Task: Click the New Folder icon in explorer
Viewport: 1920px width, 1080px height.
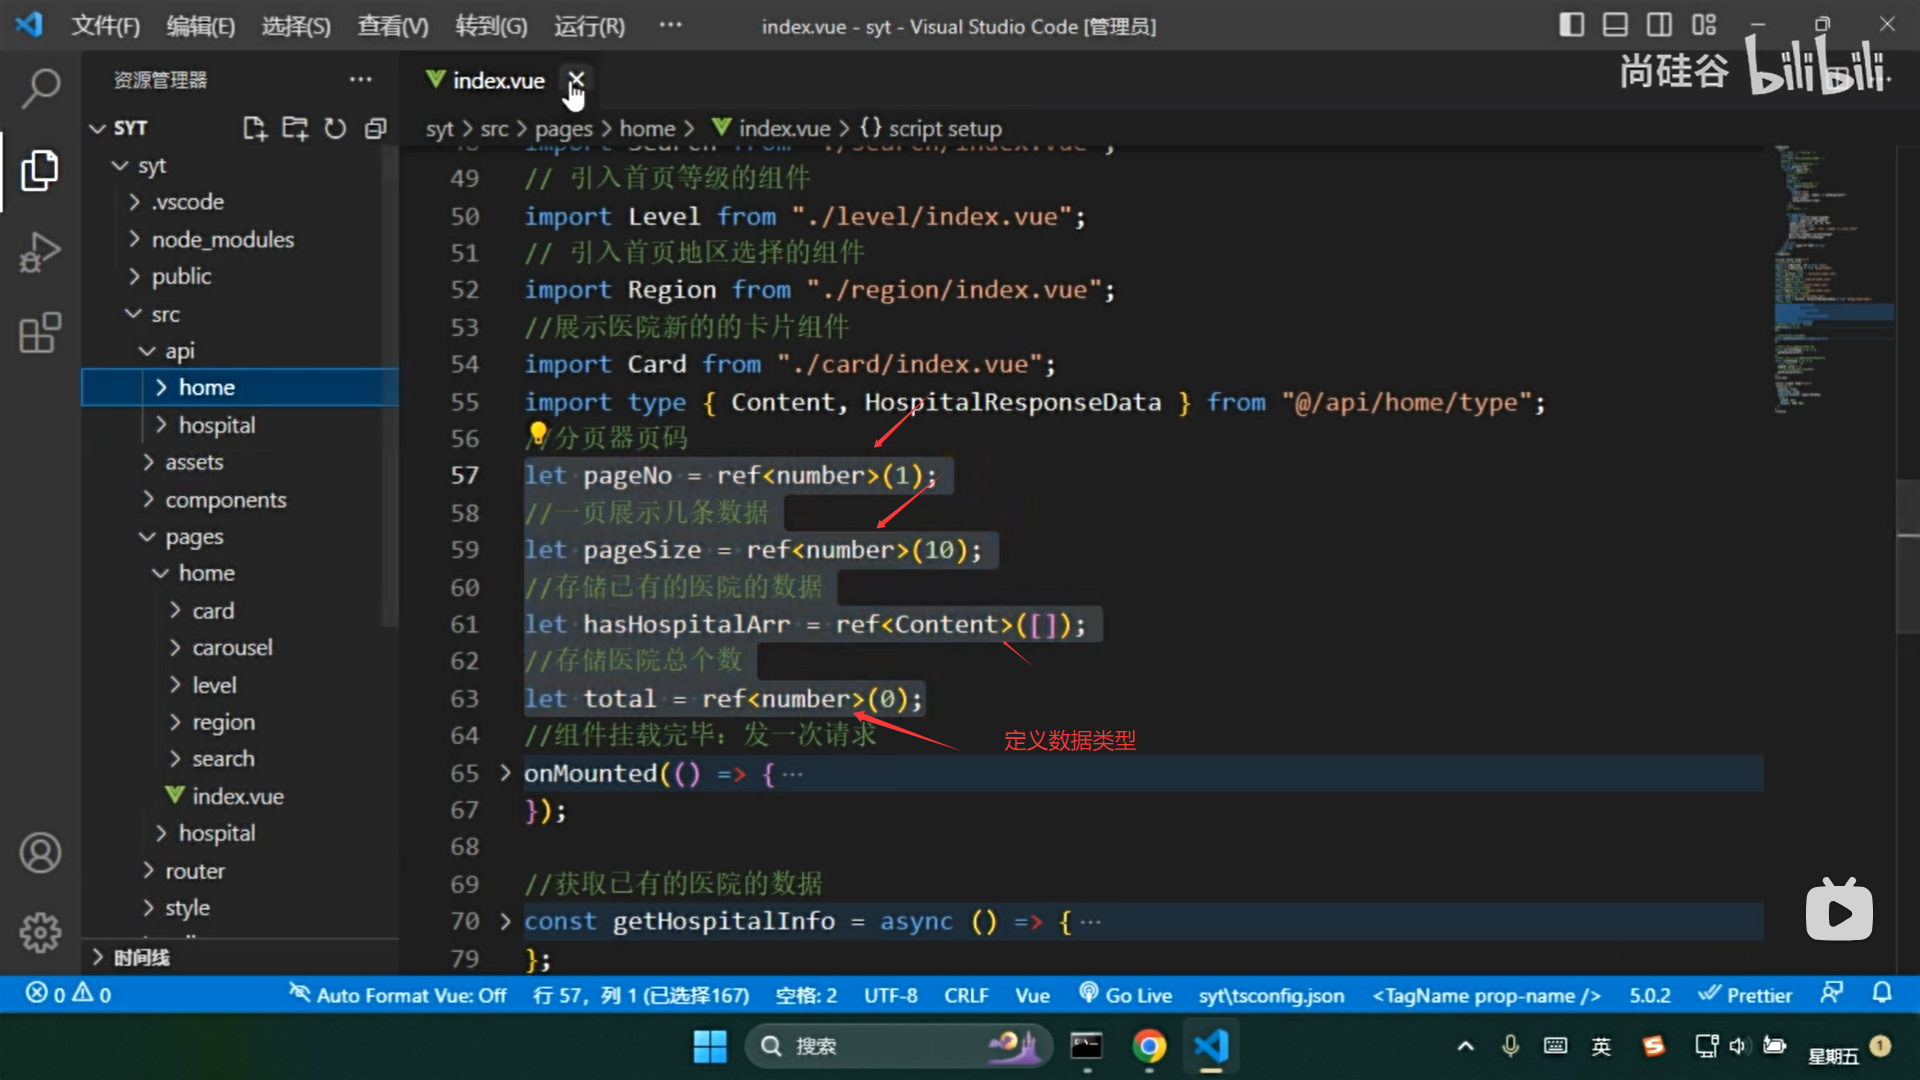Action: click(x=294, y=128)
